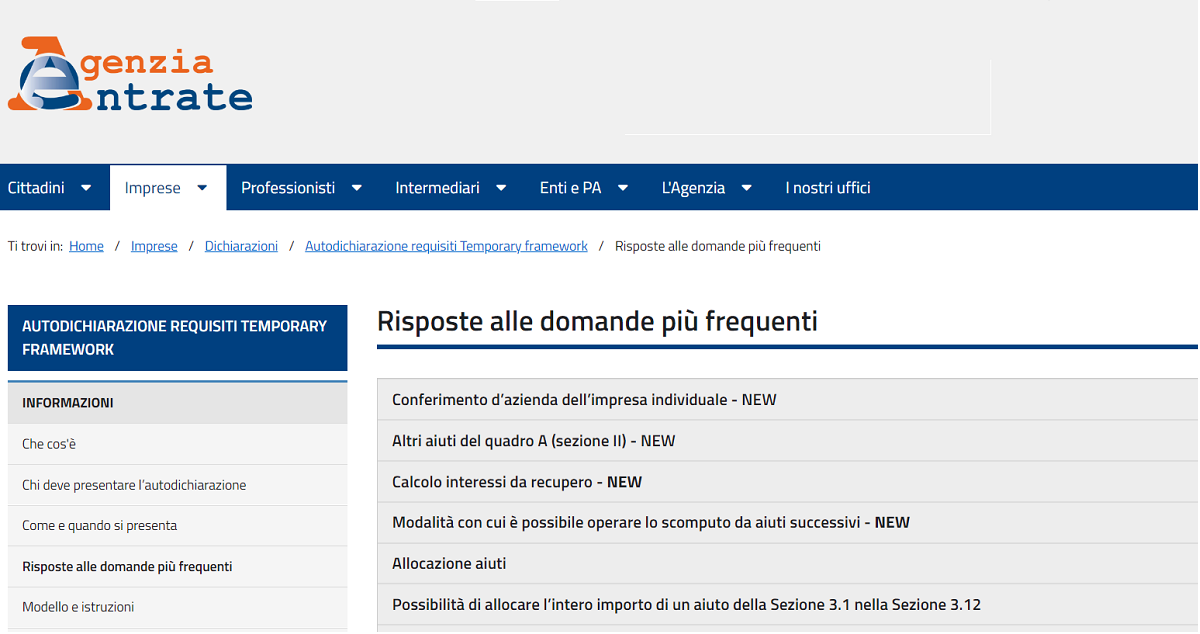
Task: Open Come e quando si presenta
Action: coord(178,526)
